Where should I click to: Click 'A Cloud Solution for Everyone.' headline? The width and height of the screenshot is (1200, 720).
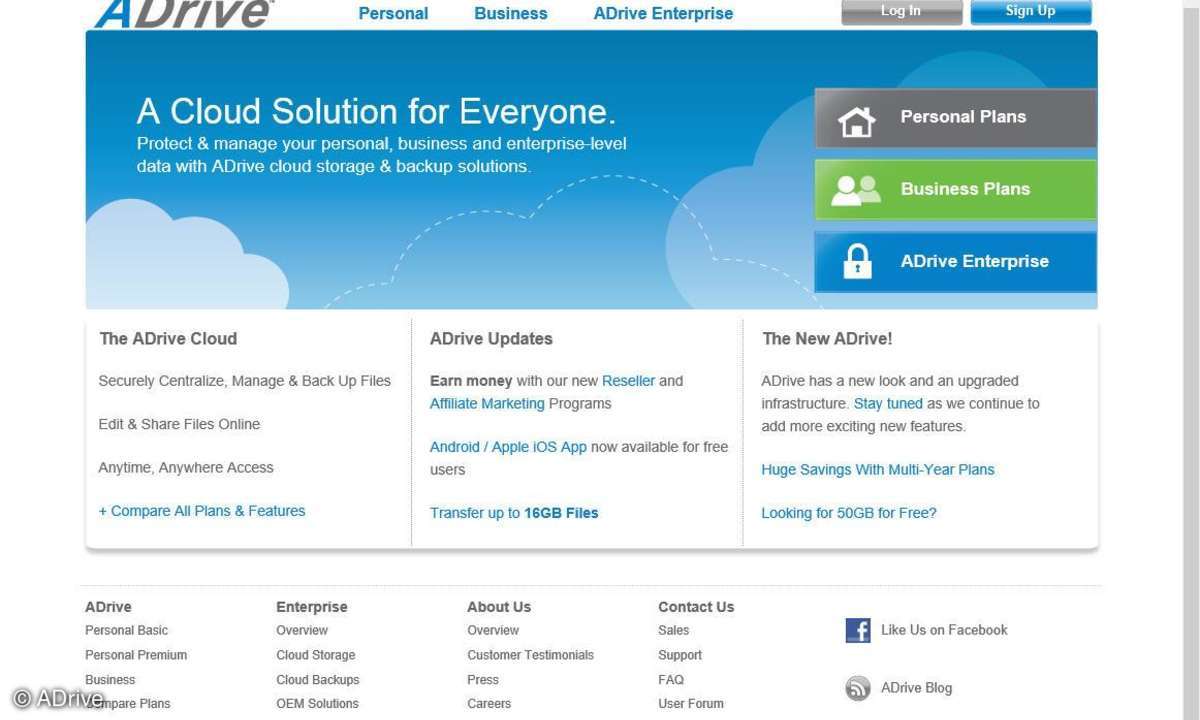(376, 111)
